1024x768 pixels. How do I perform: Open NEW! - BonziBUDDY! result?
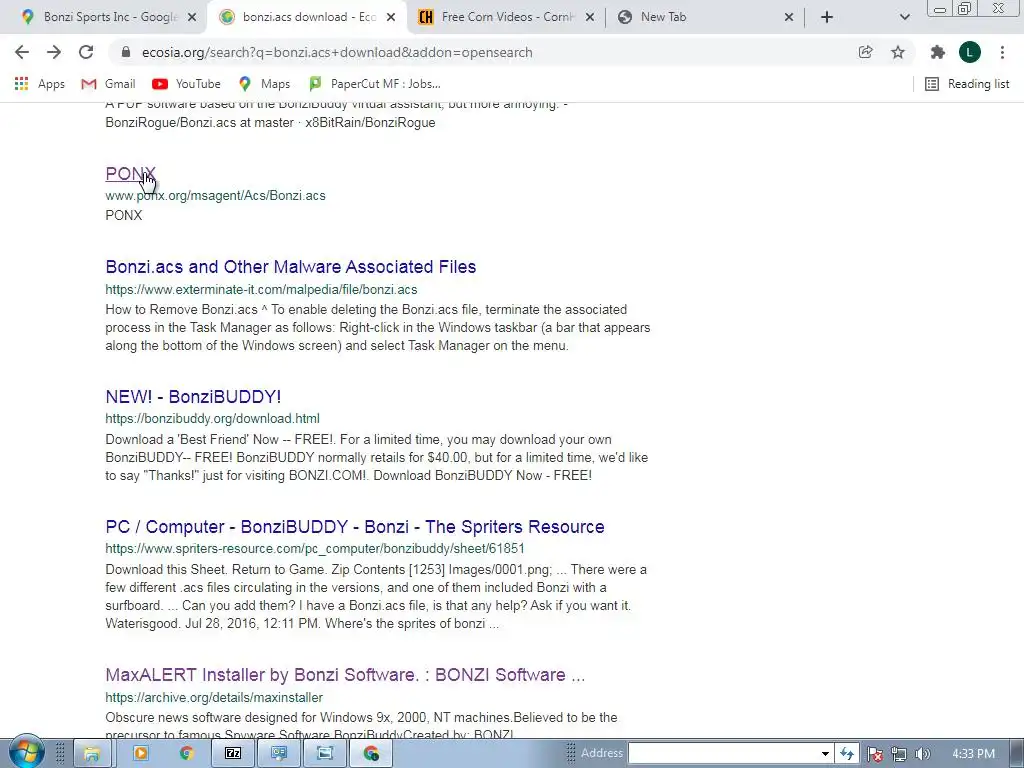point(193,396)
